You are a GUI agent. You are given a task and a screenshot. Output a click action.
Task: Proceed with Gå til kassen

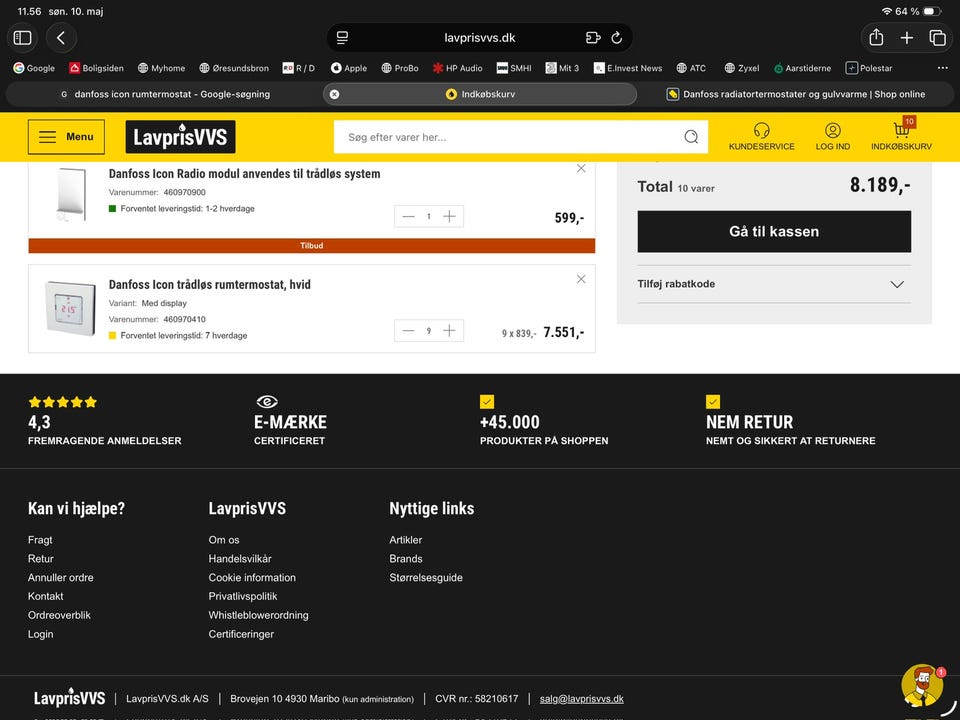(774, 231)
